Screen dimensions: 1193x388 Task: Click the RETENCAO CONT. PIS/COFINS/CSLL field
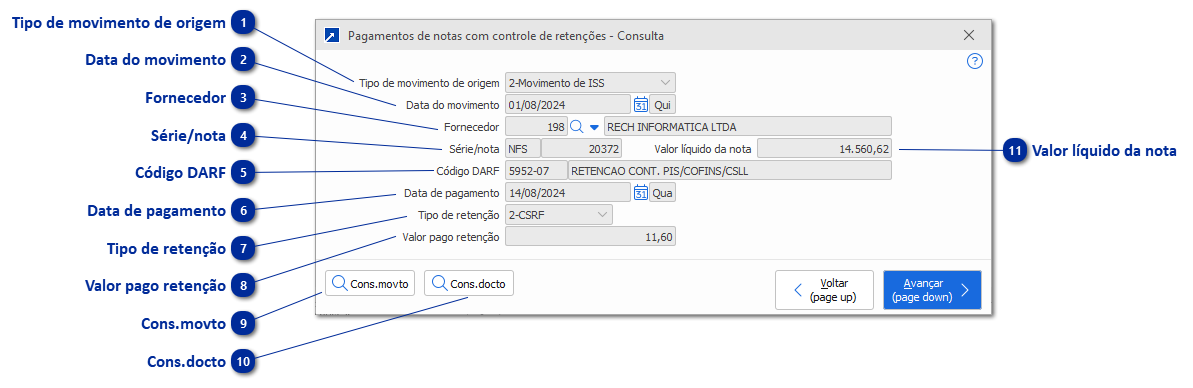730,170
